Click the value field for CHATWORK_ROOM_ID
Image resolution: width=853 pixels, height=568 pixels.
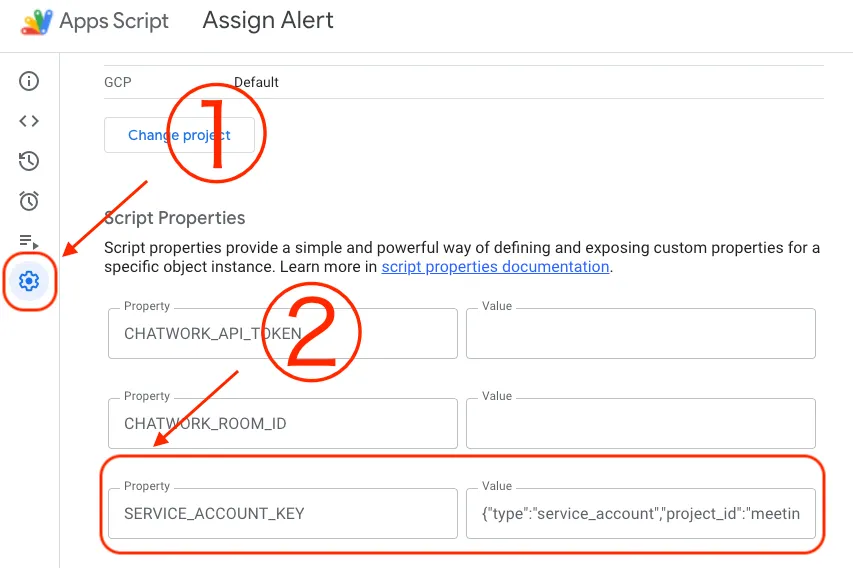coord(640,424)
